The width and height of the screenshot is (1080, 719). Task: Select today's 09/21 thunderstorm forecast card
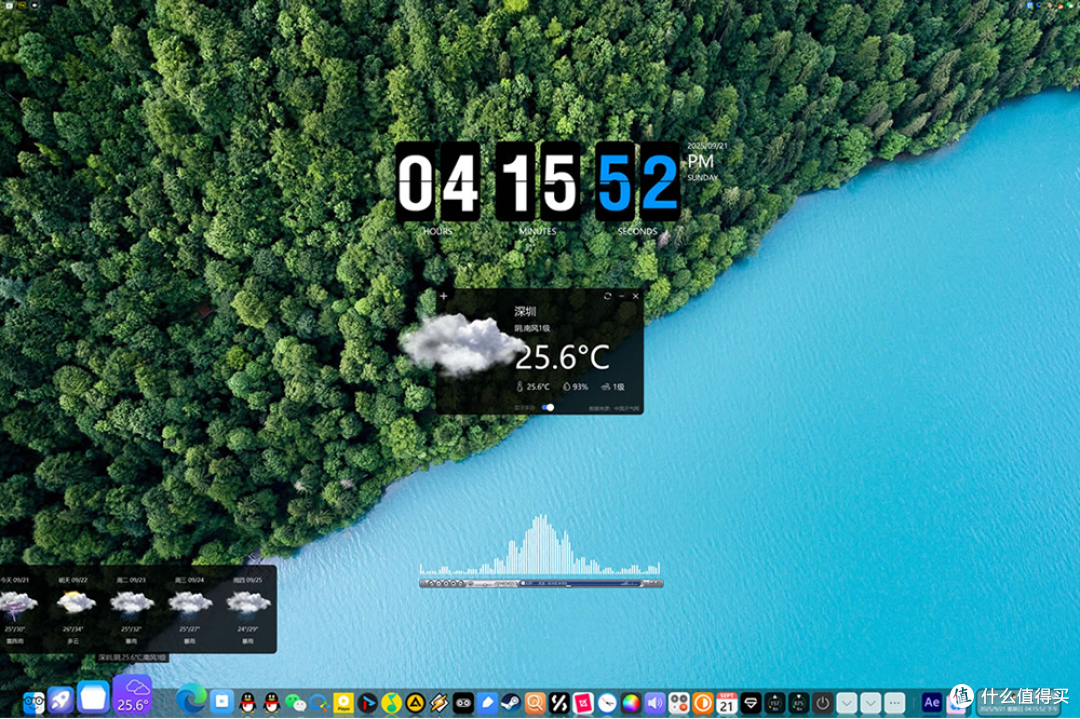[15, 609]
